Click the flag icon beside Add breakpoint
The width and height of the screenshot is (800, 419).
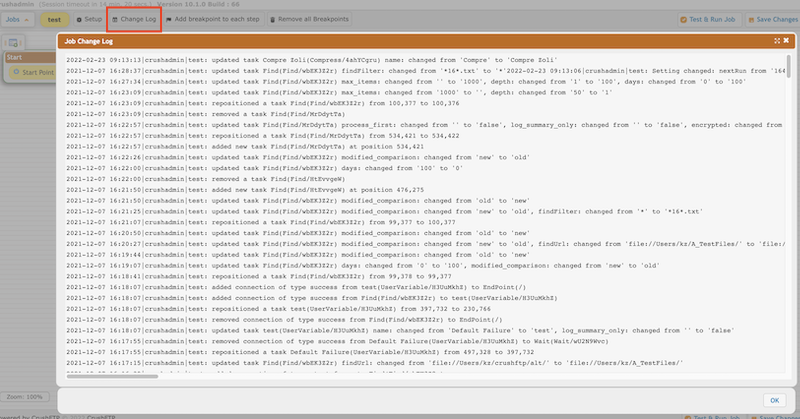169,19
